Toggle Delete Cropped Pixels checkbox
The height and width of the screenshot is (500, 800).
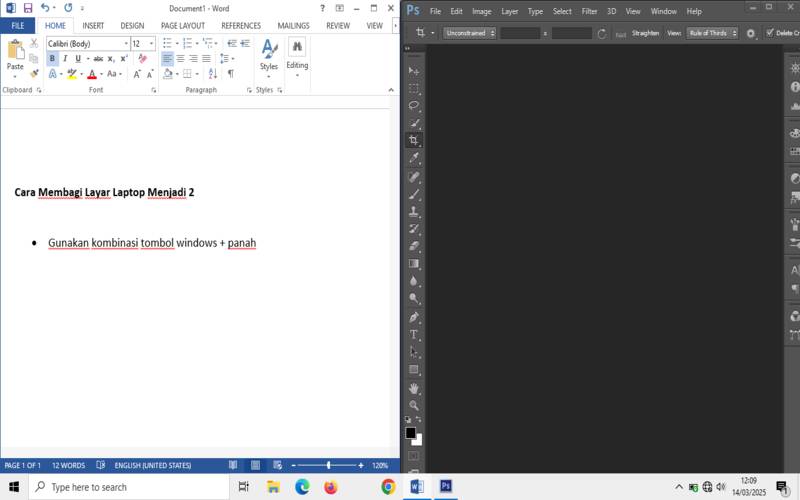coord(770,33)
